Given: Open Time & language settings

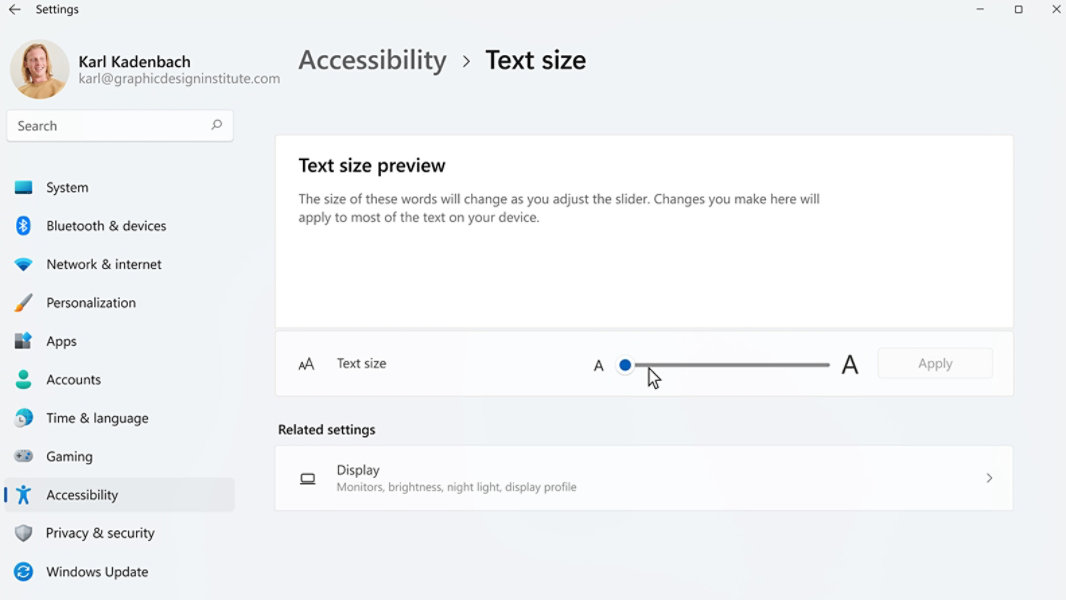Looking at the screenshot, I should pyautogui.click(x=97, y=418).
